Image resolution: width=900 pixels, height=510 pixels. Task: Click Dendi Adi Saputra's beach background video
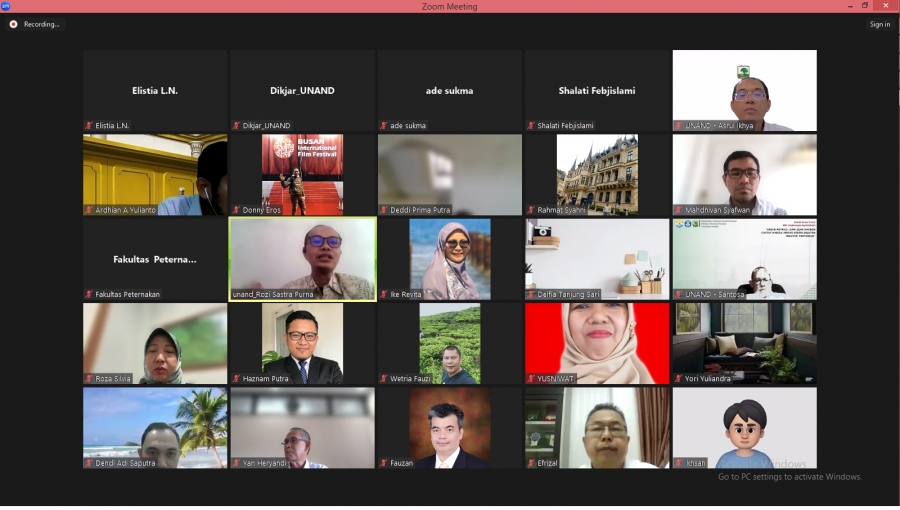pos(155,427)
